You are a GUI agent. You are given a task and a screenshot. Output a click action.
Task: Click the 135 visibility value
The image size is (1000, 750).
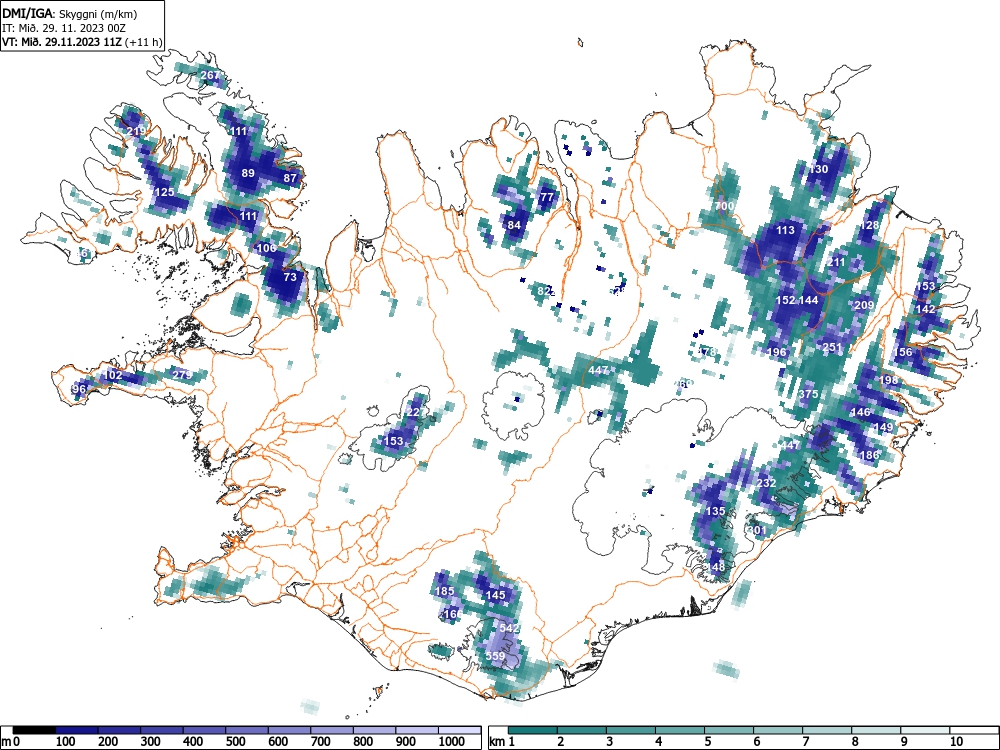coord(716,511)
